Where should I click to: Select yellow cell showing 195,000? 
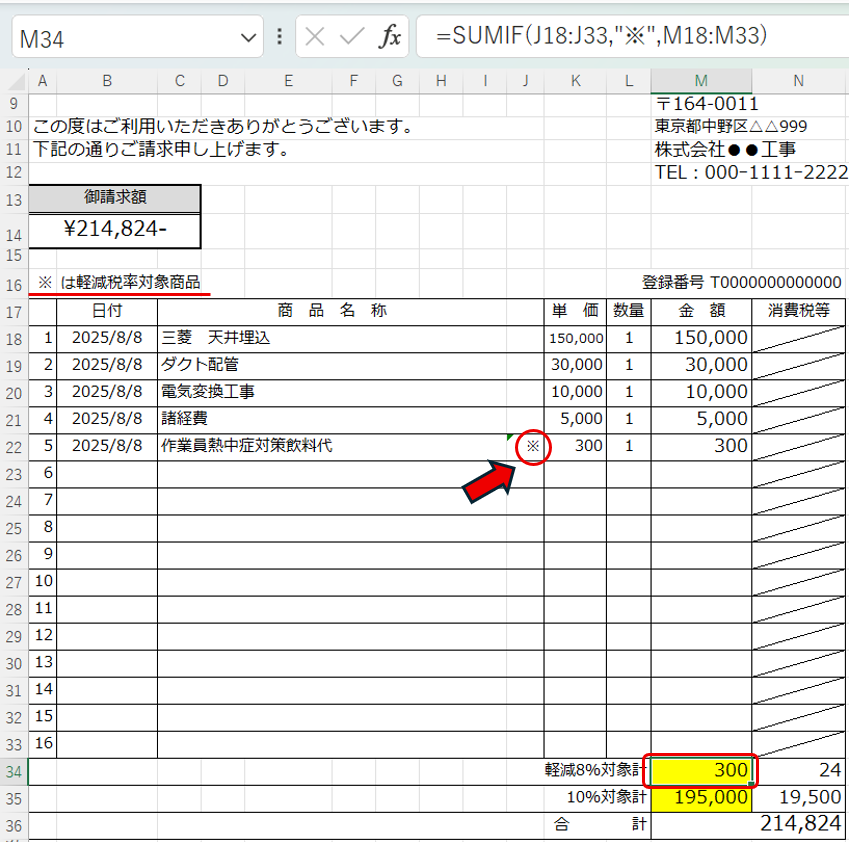pos(701,798)
